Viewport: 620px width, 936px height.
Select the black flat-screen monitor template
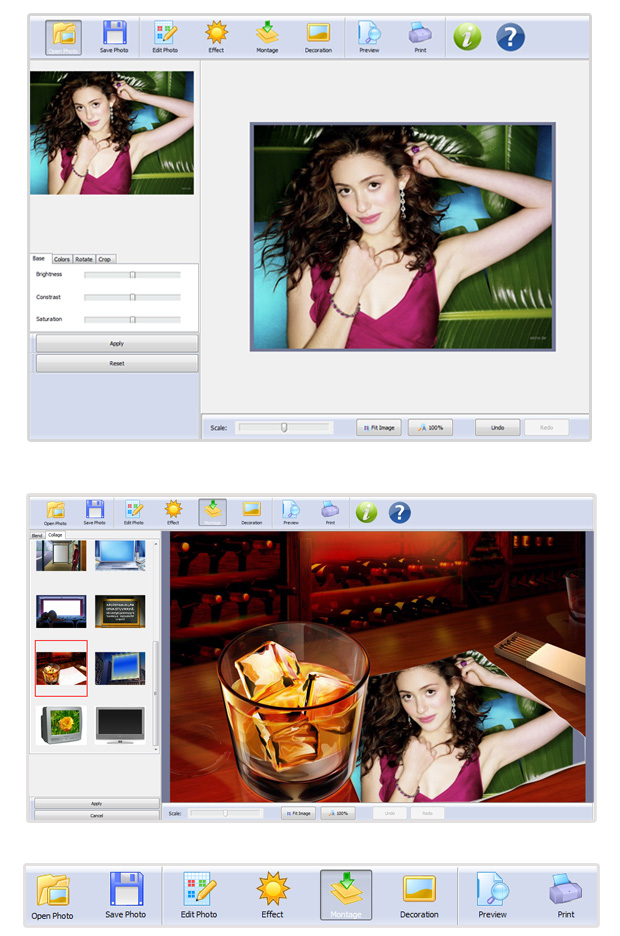pyautogui.click(x=120, y=725)
